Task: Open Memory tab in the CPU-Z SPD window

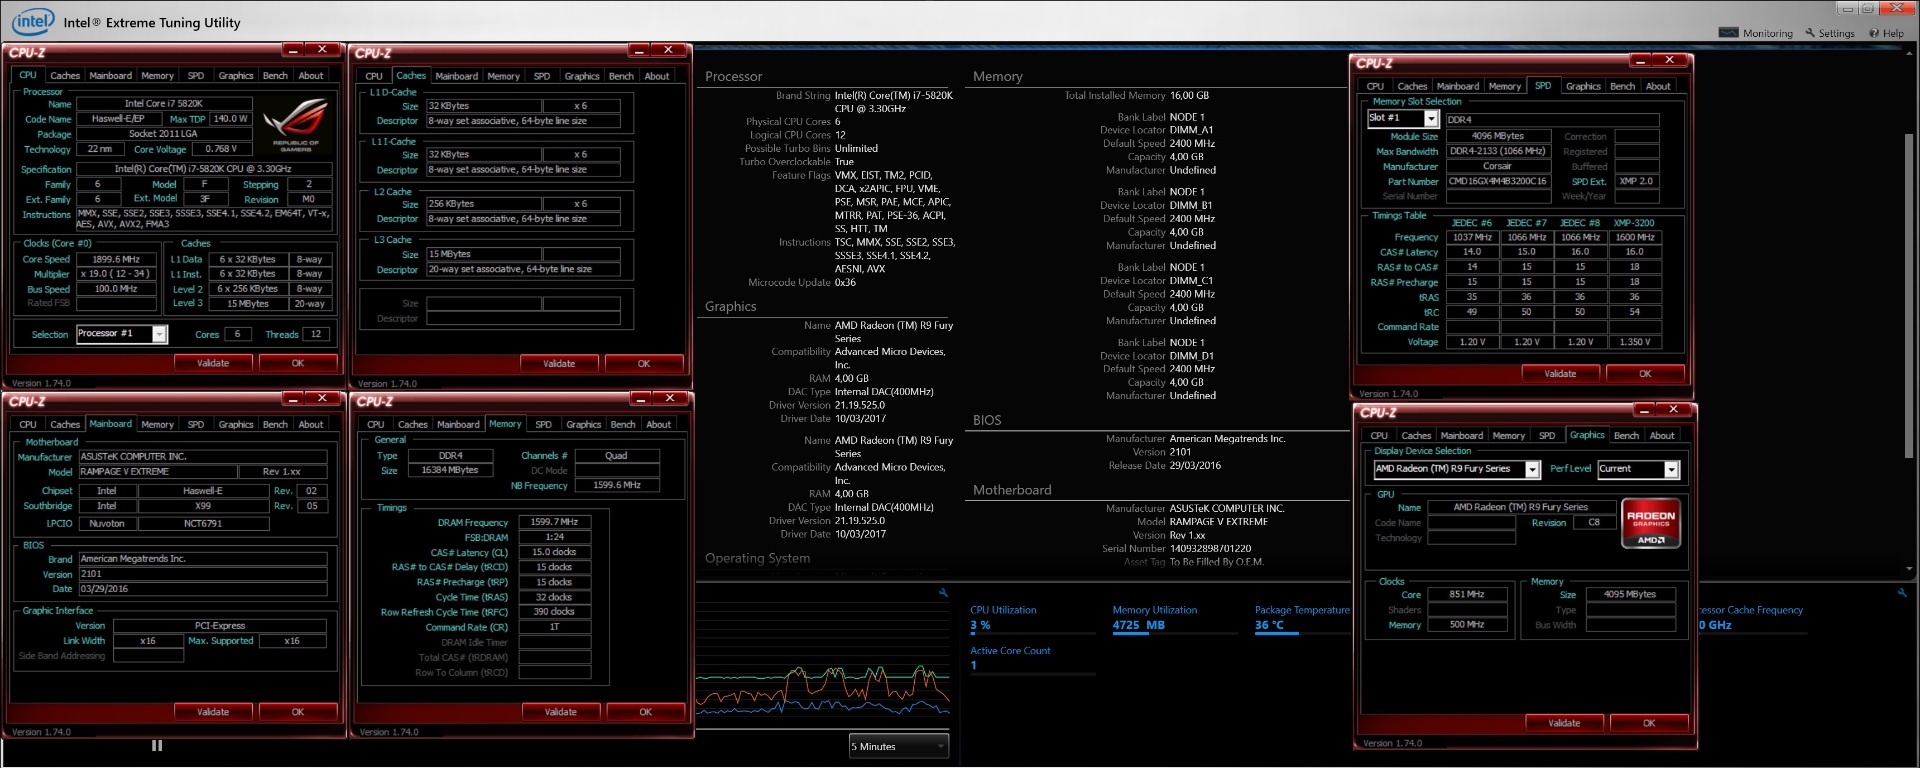Action: pos(1505,86)
